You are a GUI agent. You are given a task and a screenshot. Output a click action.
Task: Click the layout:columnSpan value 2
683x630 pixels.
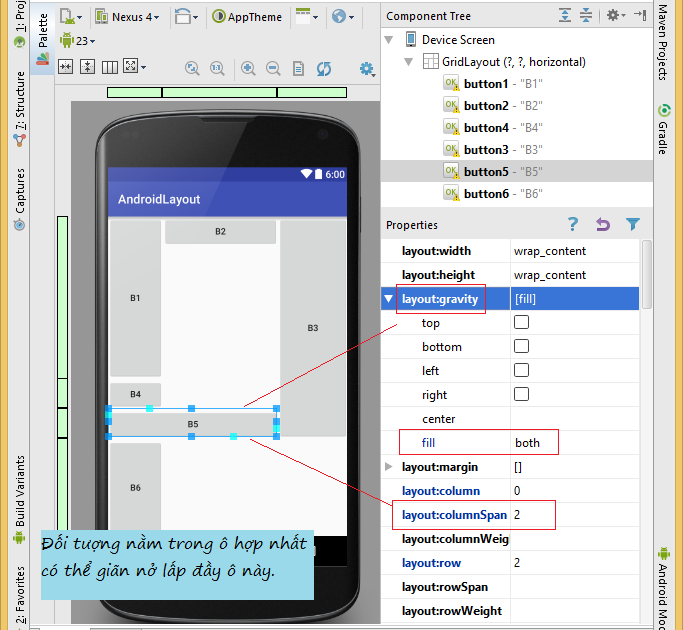pyautogui.click(x=517, y=515)
